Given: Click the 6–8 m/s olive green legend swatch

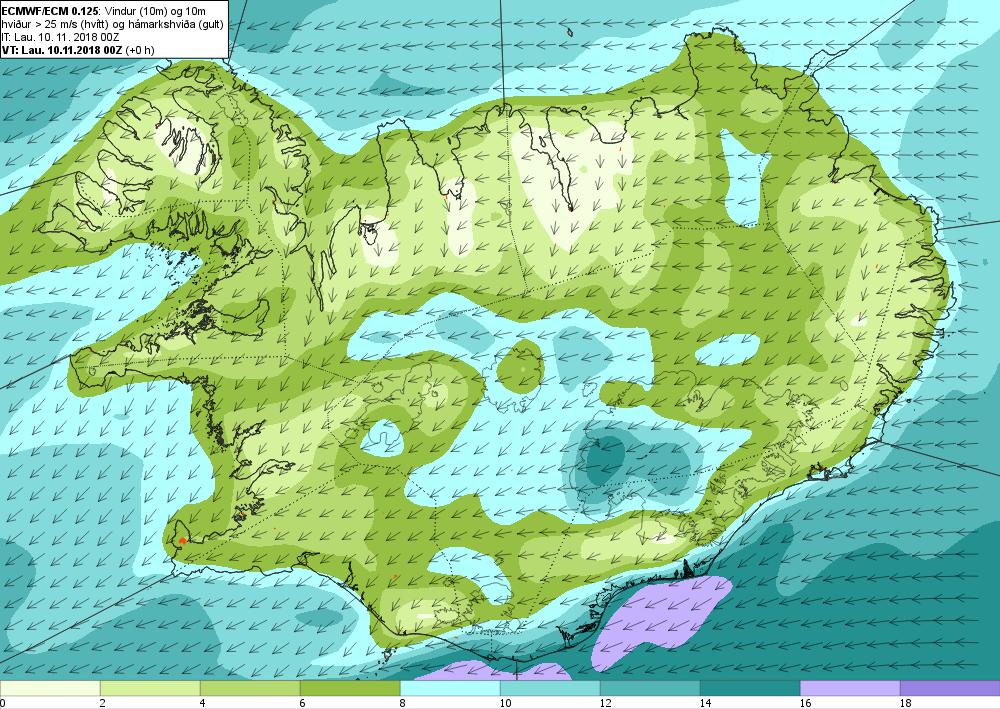Looking at the screenshot, I should pyautogui.click(x=350, y=688).
